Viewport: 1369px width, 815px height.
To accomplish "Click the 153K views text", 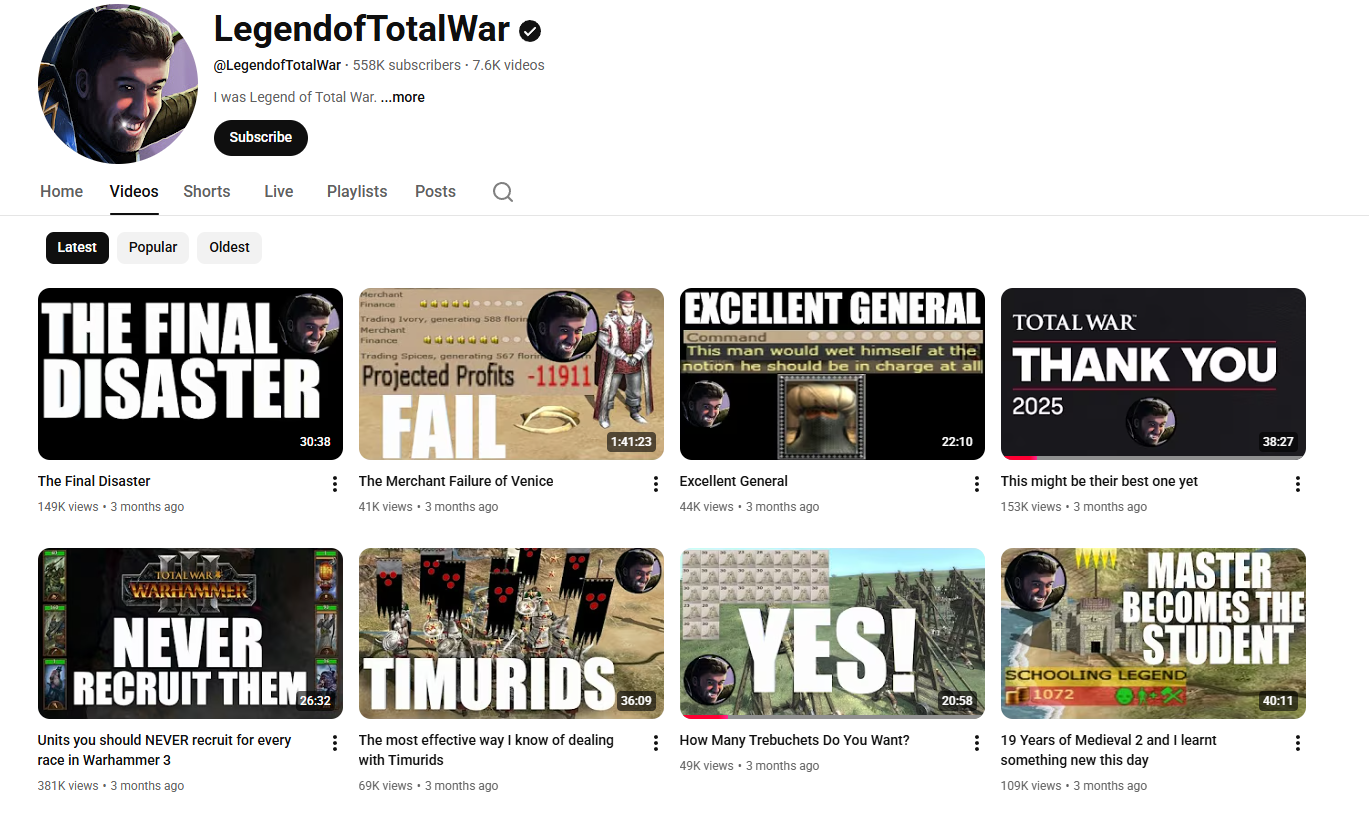I will 1031,507.
